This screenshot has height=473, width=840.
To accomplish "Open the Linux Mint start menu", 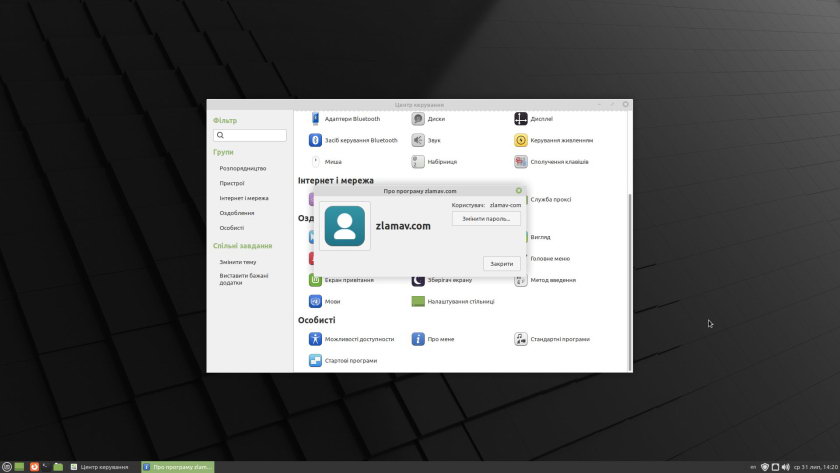I will 6,467.
